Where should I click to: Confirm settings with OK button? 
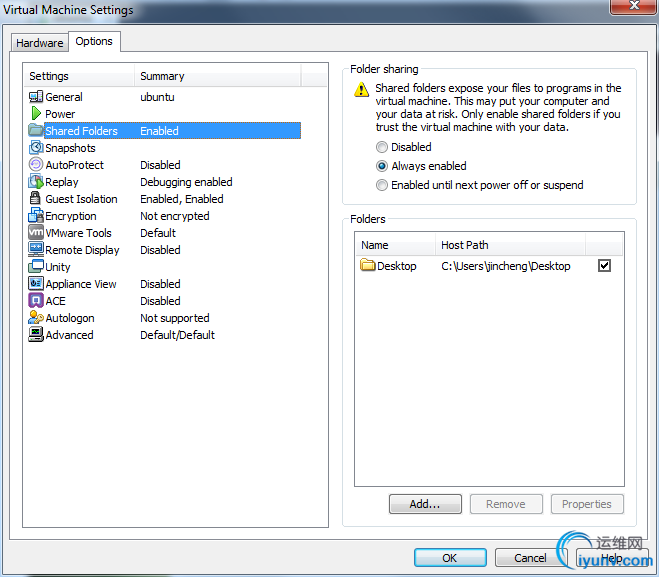tap(450, 558)
